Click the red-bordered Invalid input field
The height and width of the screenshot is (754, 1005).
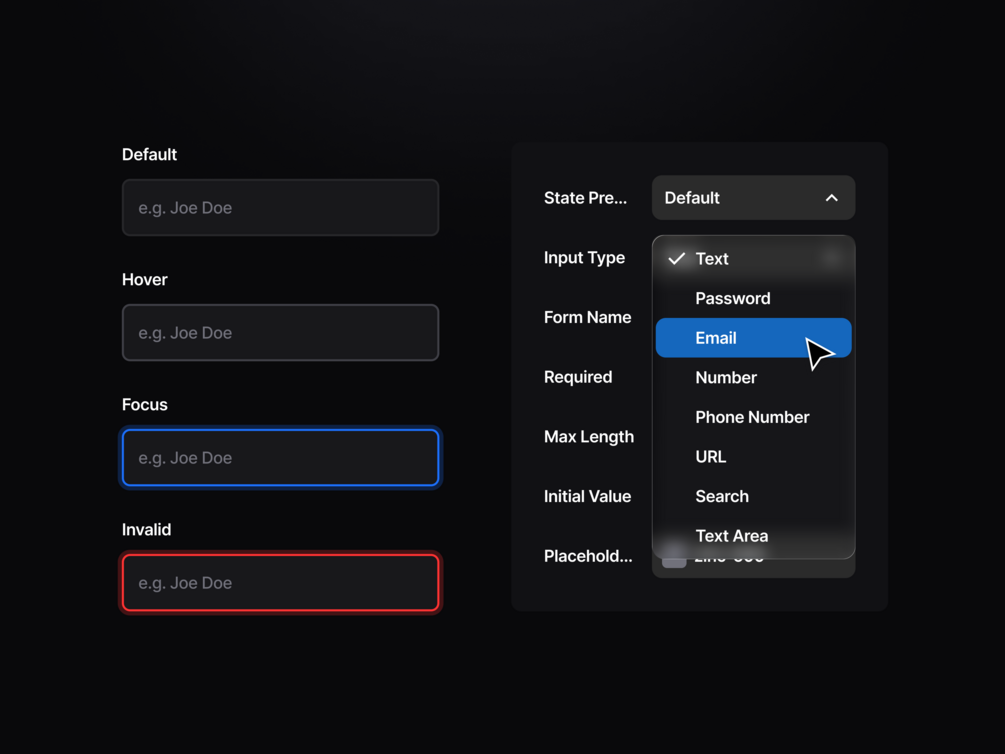click(280, 583)
